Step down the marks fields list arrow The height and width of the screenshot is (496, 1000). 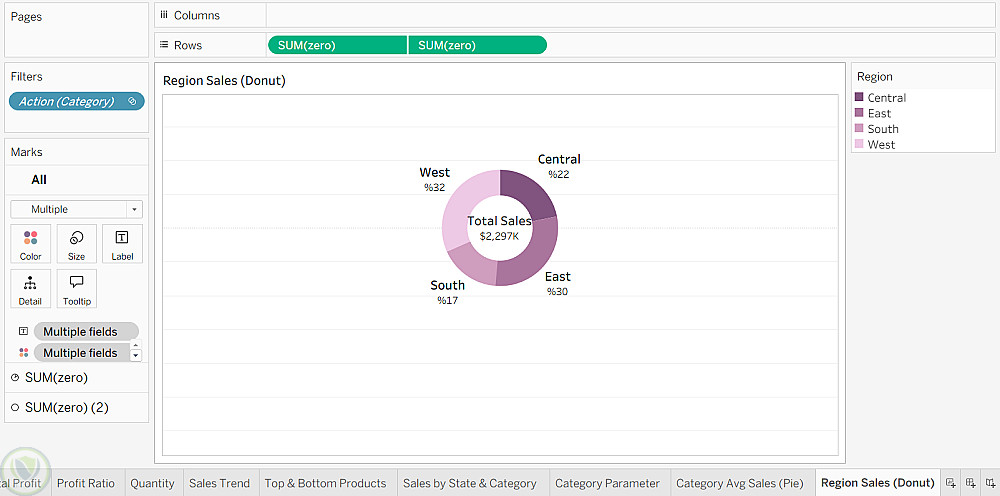135,356
